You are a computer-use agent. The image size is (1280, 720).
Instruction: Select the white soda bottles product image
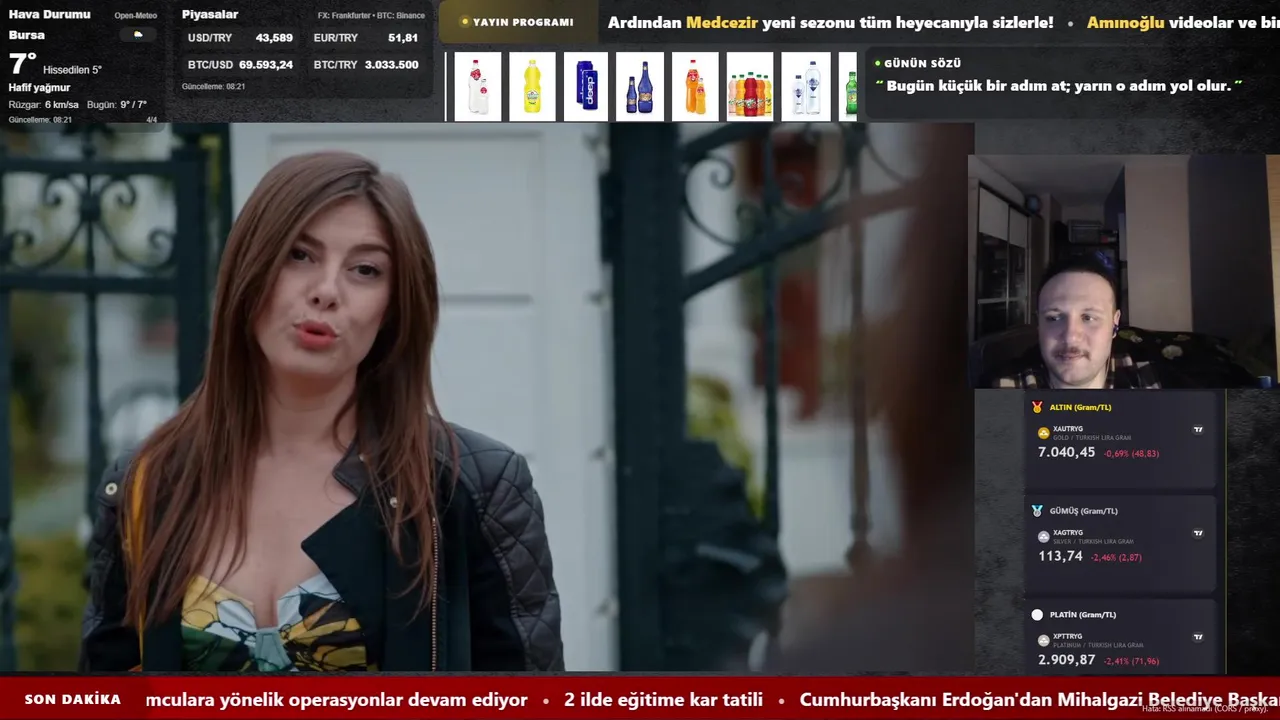coord(478,87)
